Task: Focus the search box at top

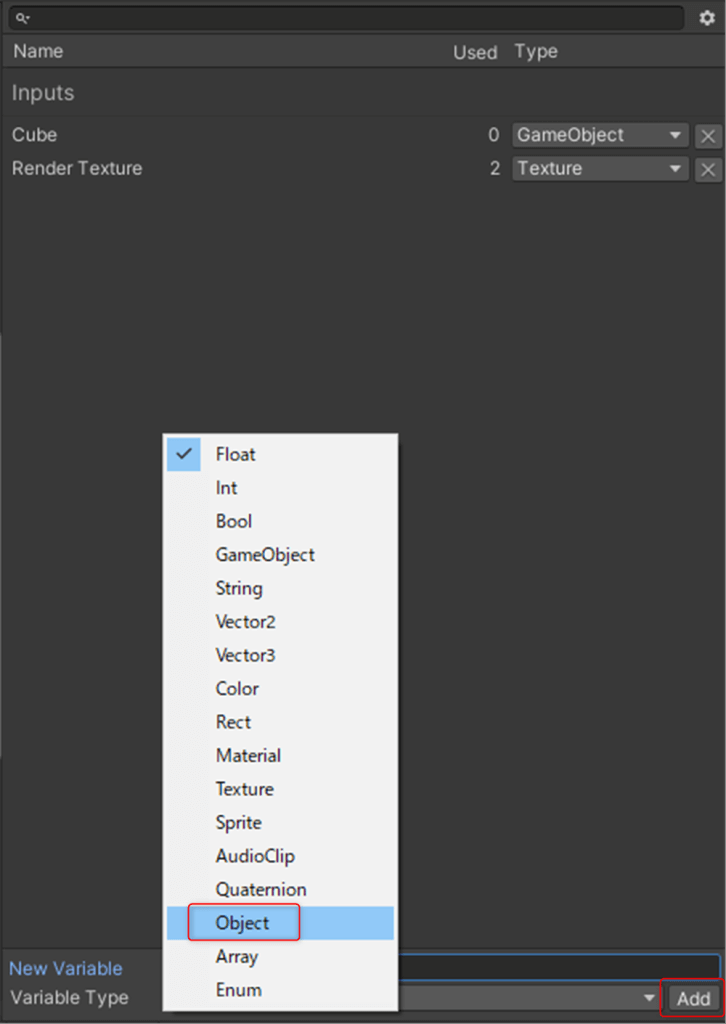Action: [x=350, y=18]
